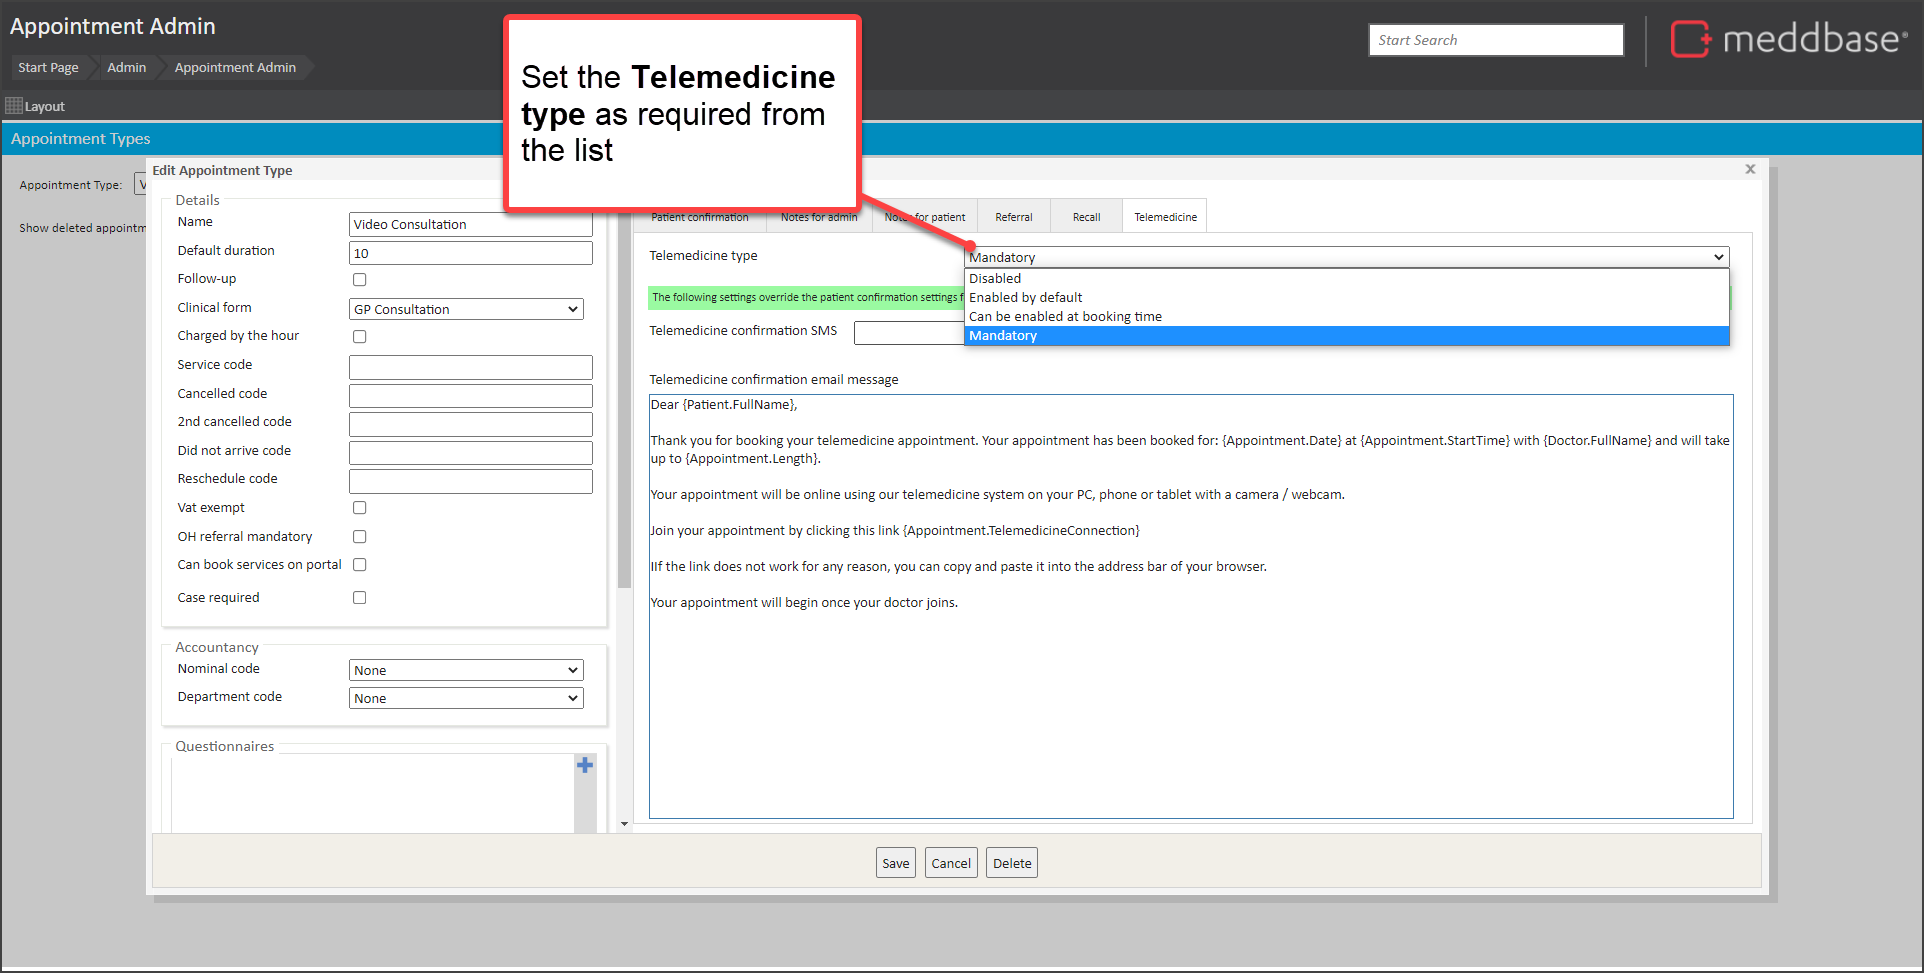Tick the Case required checkbox
Viewport: 1924px width, 973px height.
coord(360,598)
